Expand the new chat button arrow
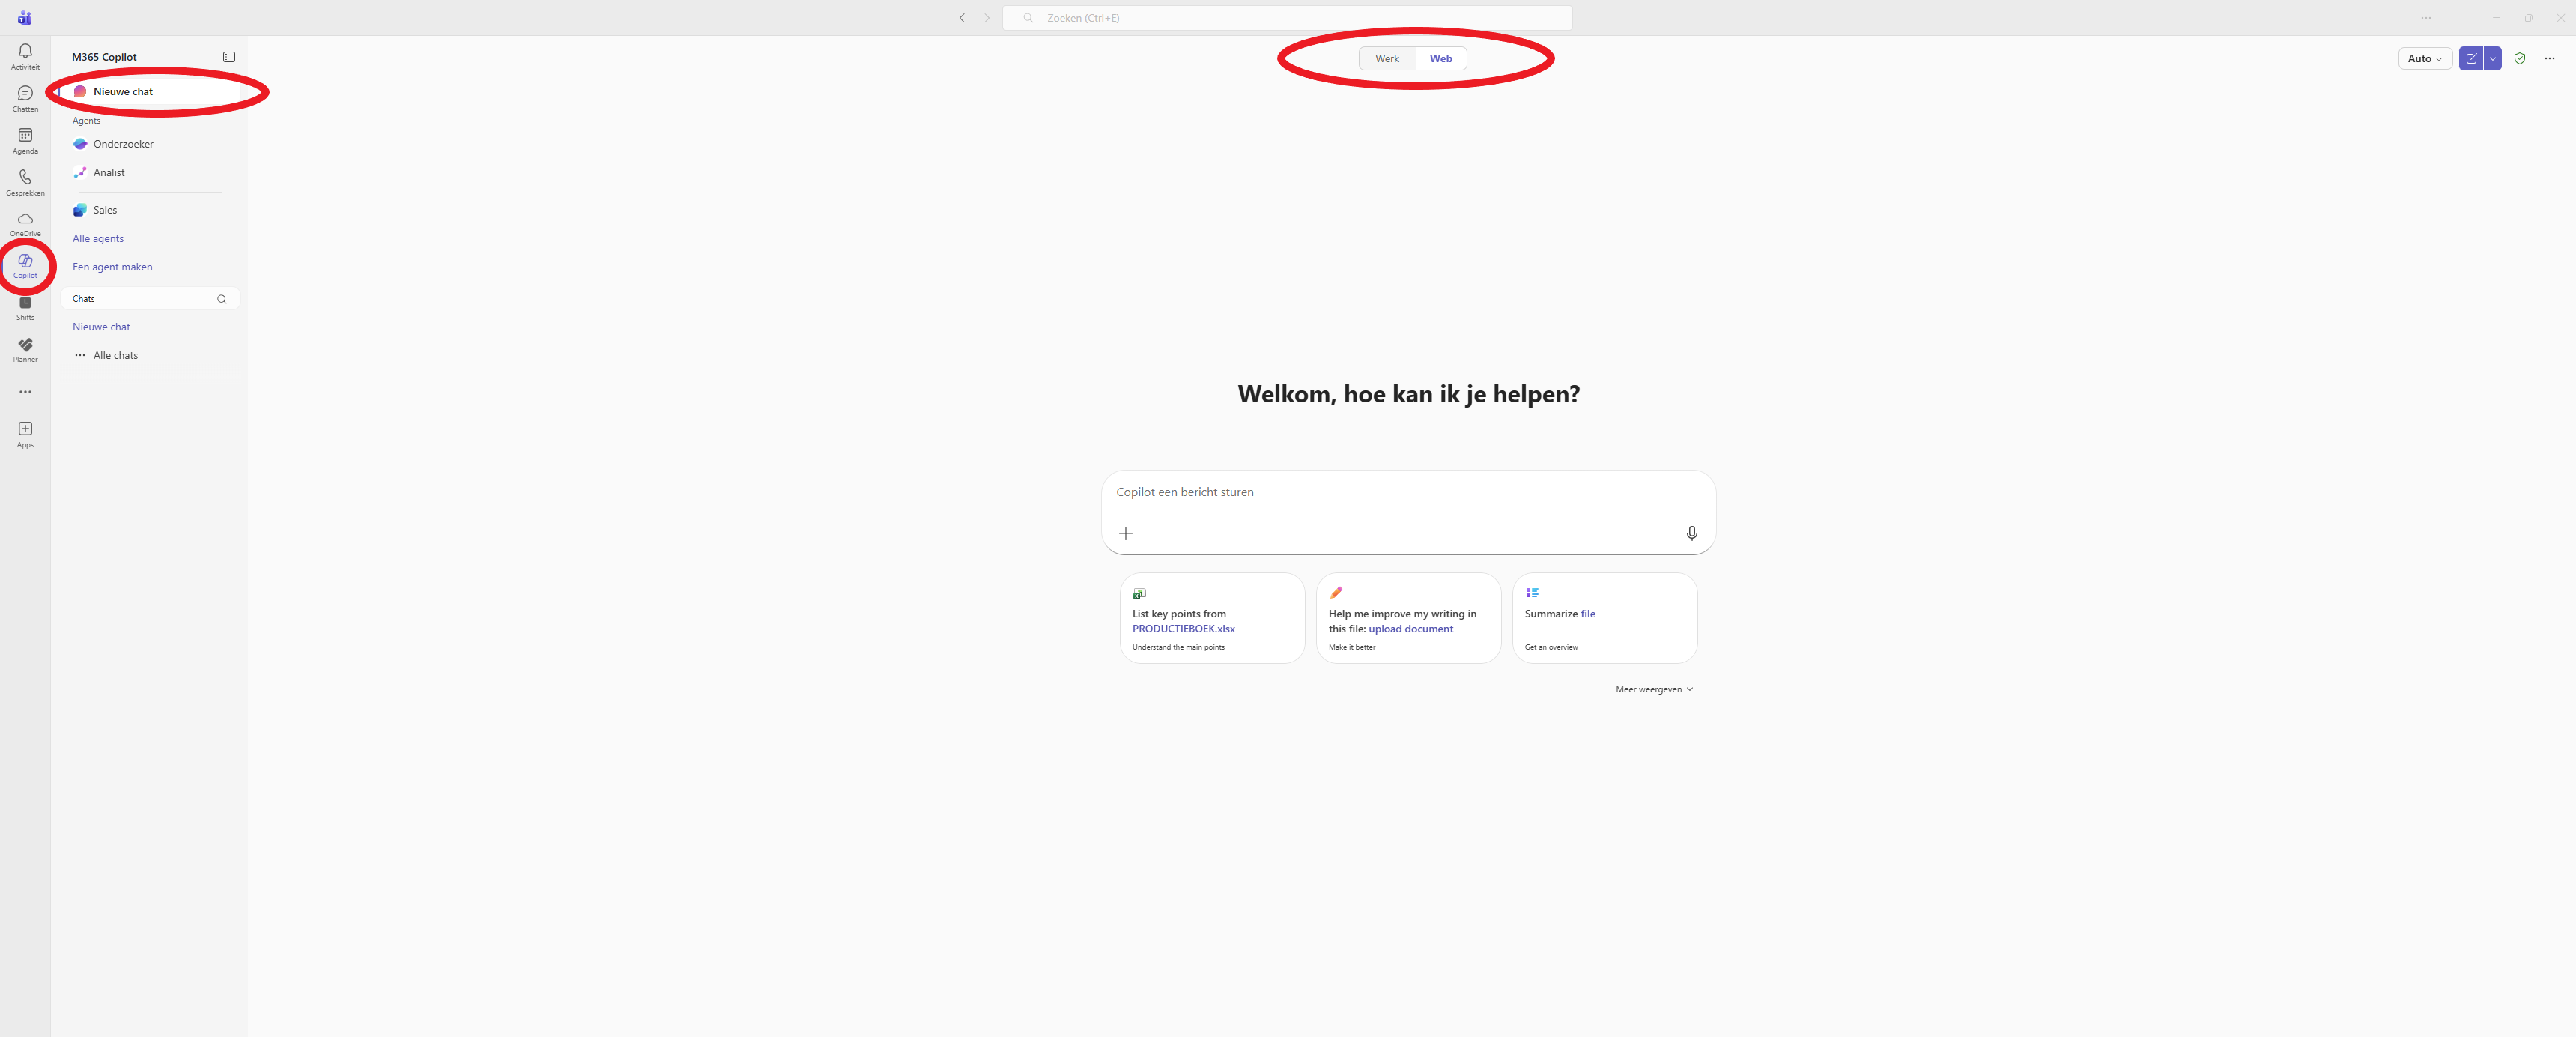Screen dimensions: 2576x1037 pos(2493,58)
